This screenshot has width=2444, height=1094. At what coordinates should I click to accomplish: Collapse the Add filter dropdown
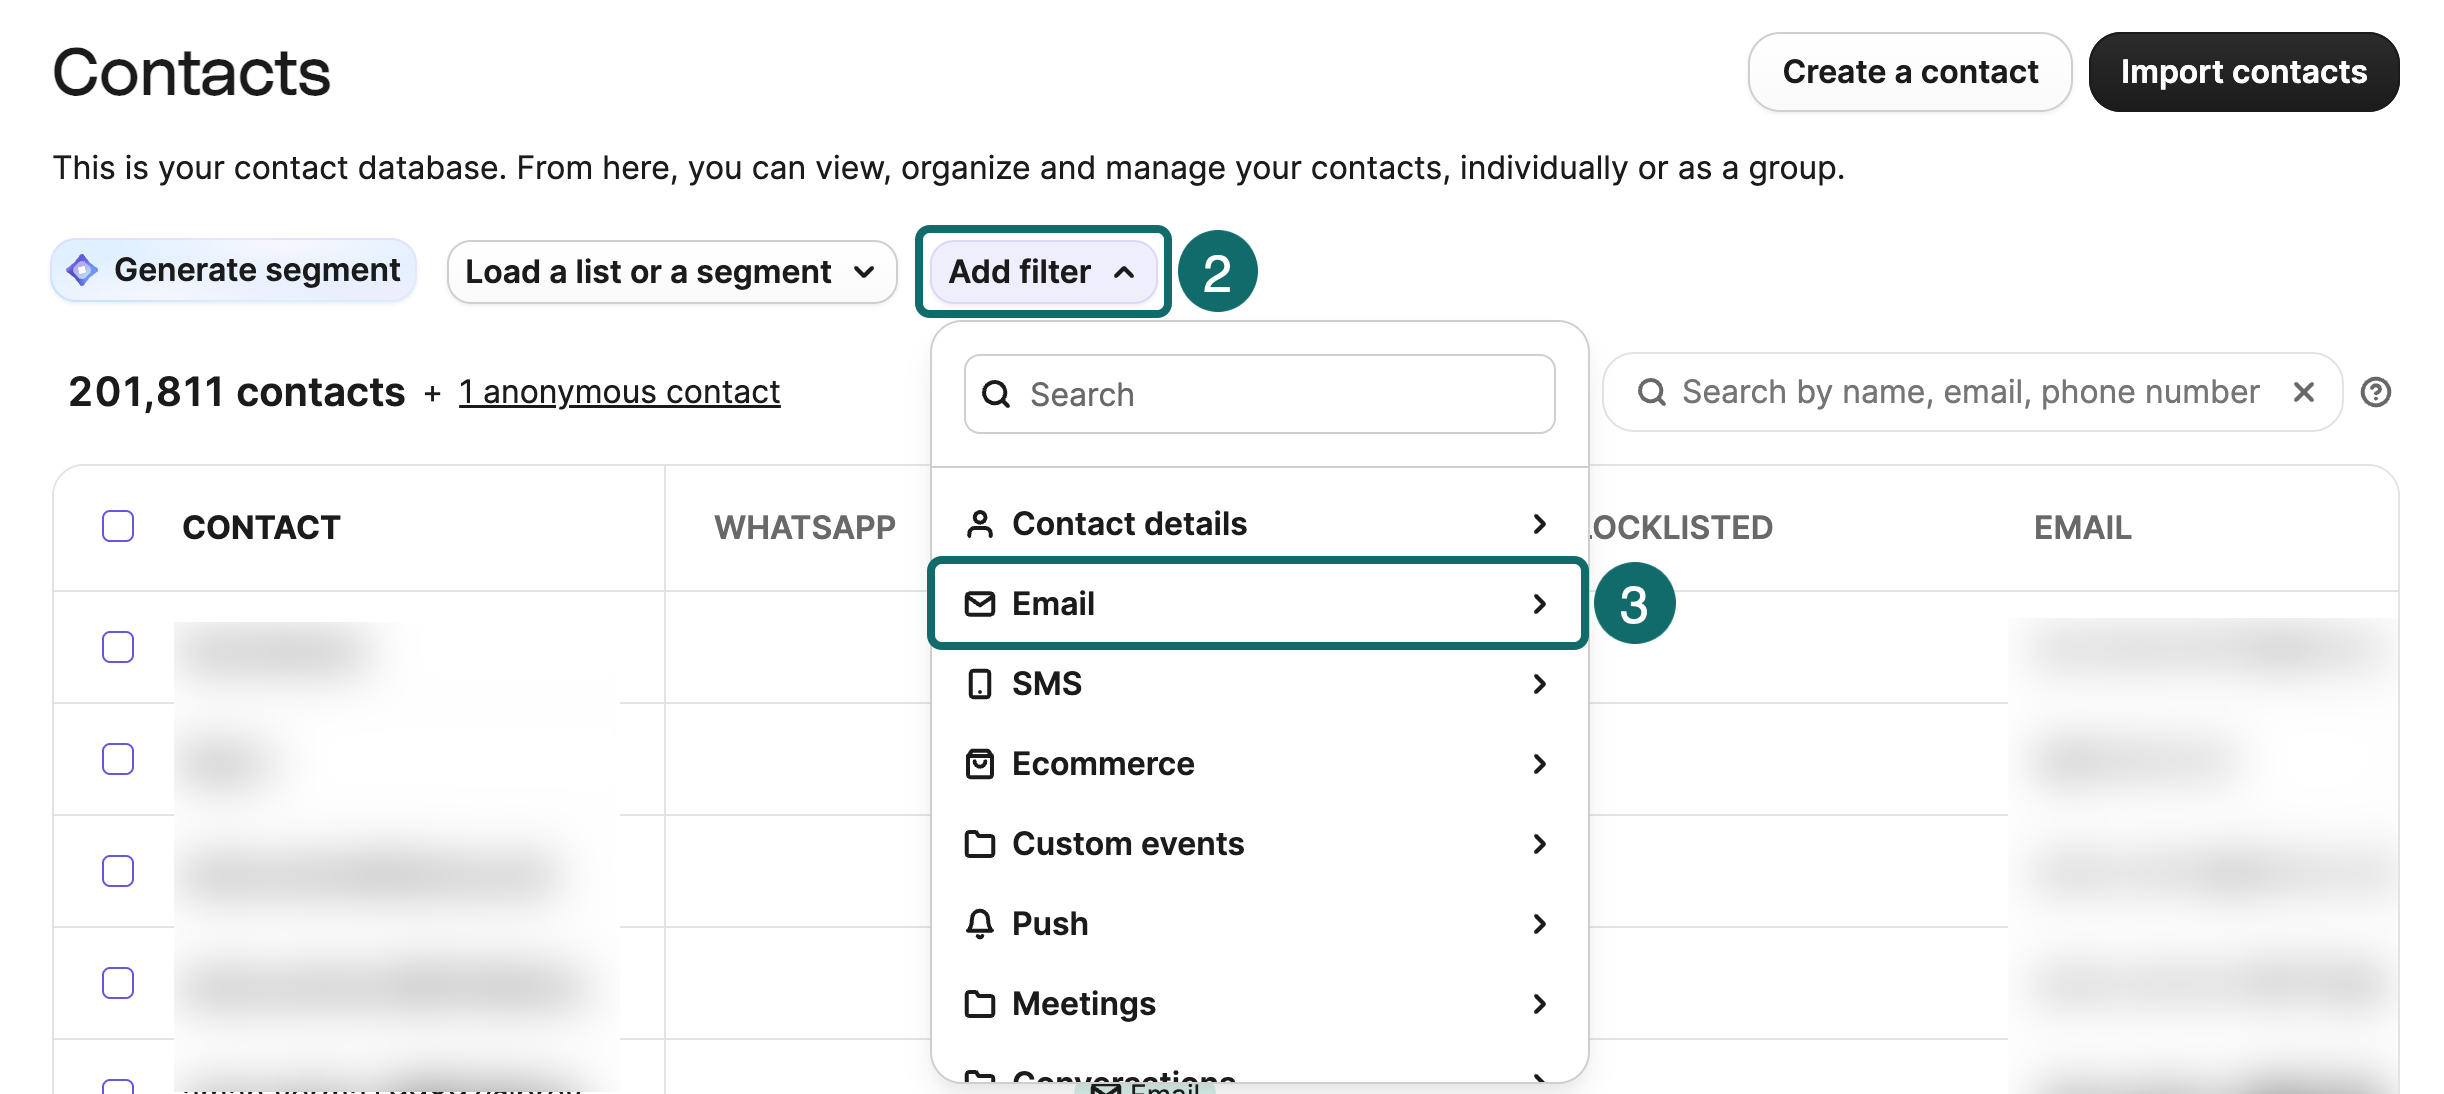tap(1042, 272)
